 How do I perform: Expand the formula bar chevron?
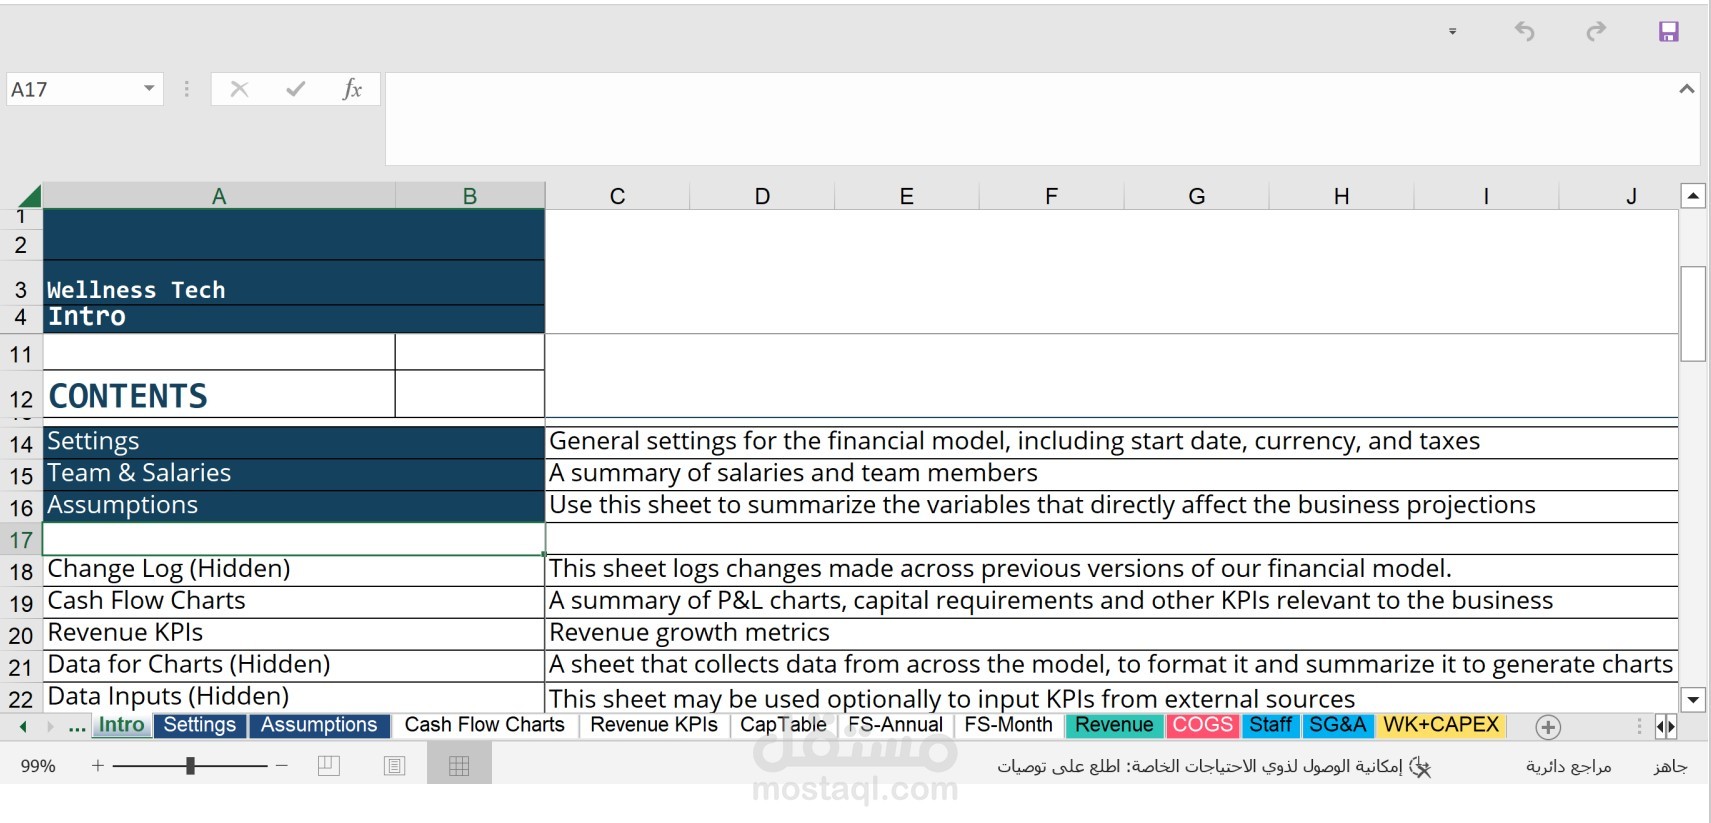point(1686,89)
